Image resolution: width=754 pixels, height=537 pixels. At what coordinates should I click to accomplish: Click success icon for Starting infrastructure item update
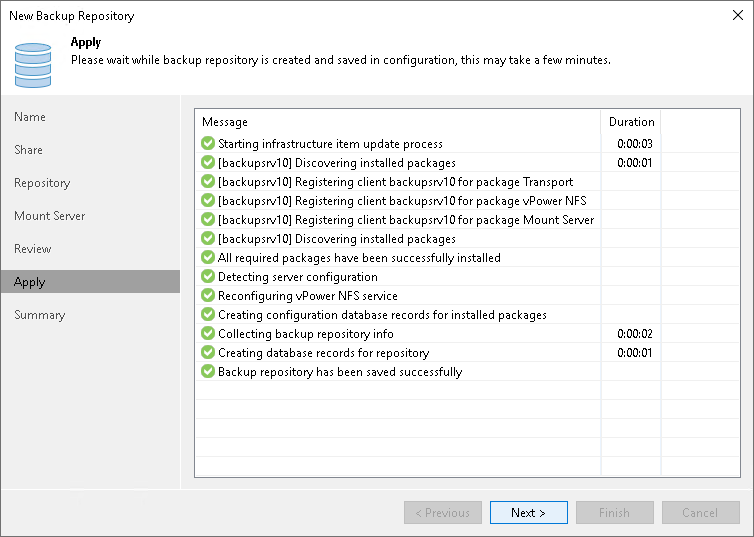pos(208,143)
